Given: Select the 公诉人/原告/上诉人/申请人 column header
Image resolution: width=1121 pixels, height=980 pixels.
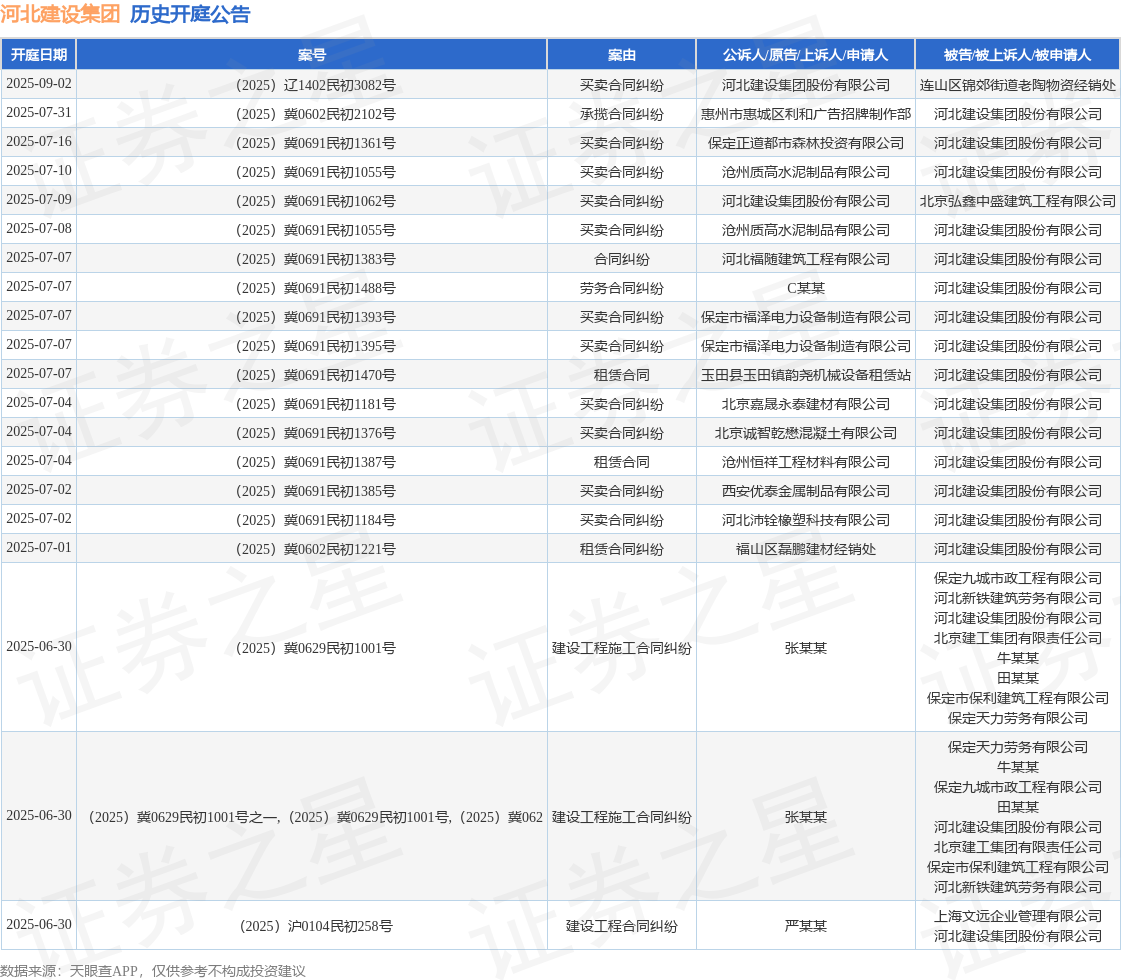Looking at the screenshot, I should tap(805, 55).
